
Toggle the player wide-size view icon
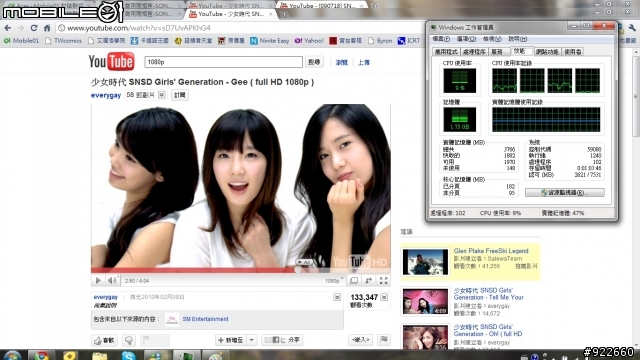click(x=354, y=280)
